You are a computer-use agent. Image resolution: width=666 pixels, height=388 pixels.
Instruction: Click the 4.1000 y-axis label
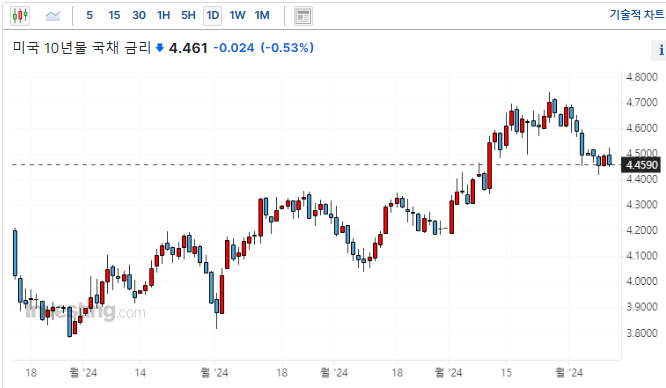(641, 256)
